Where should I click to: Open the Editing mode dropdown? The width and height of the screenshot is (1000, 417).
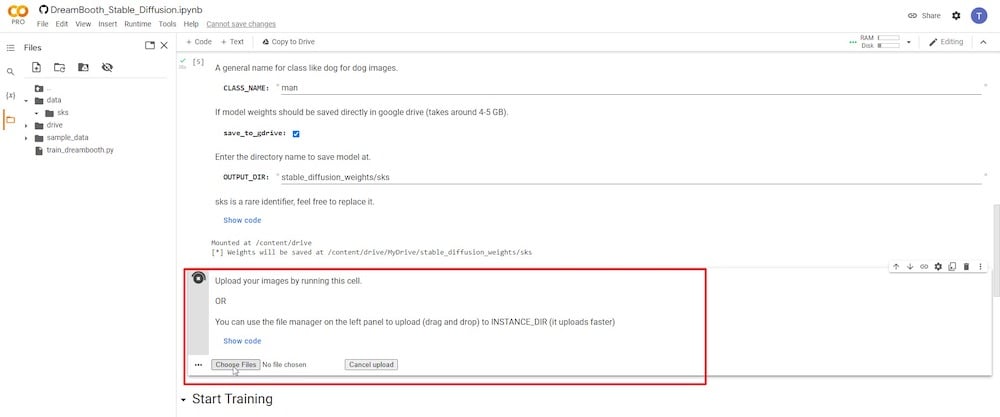946,42
